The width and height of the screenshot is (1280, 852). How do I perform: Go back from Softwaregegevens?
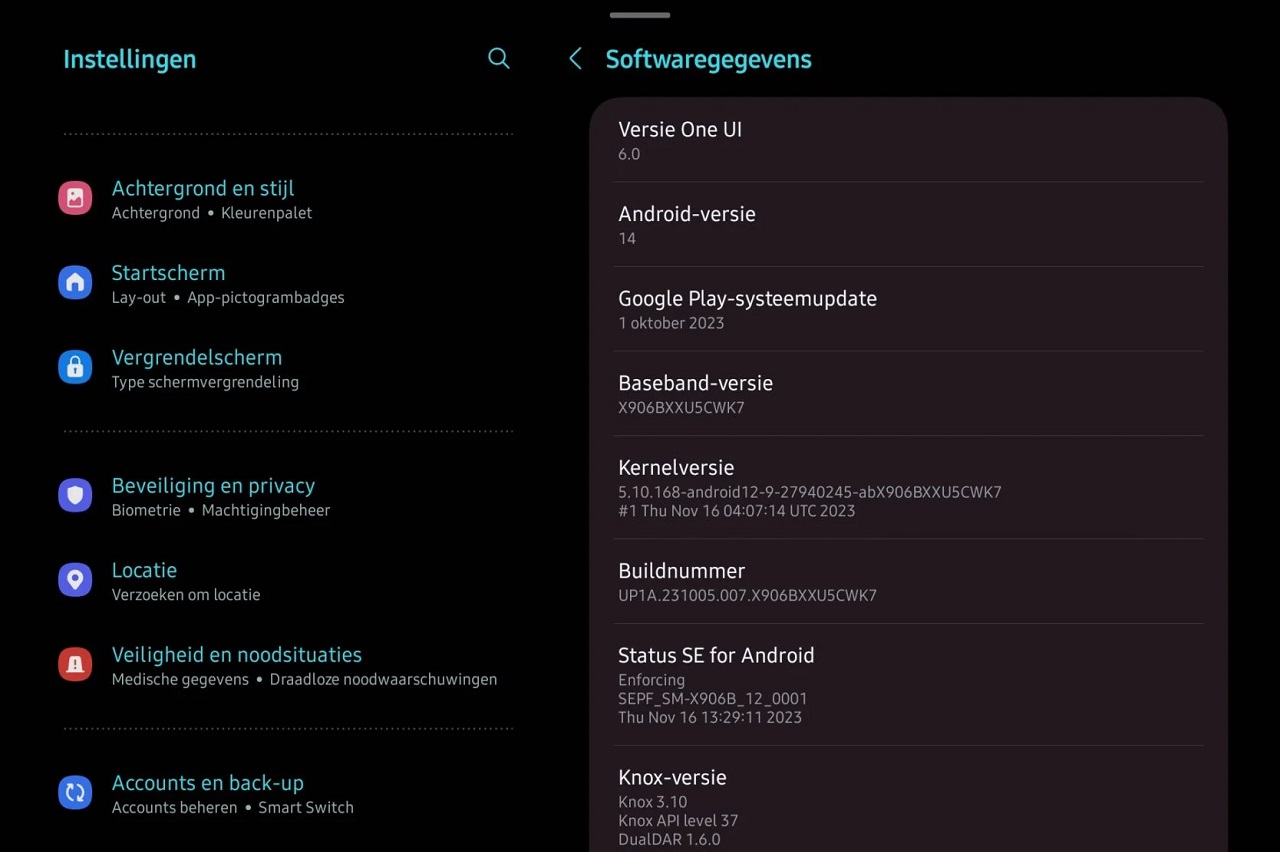575,58
